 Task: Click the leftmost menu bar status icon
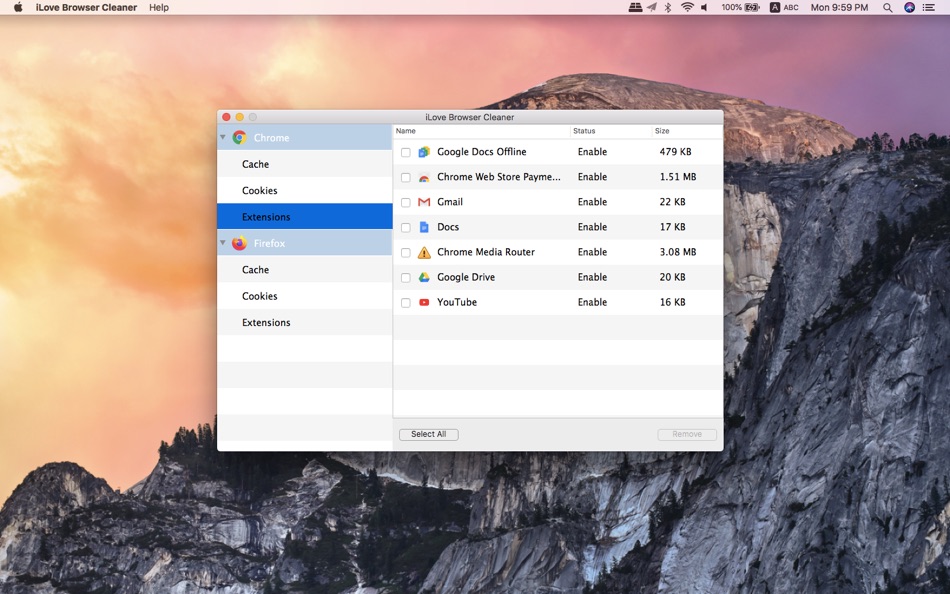click(x=635, y=7)
